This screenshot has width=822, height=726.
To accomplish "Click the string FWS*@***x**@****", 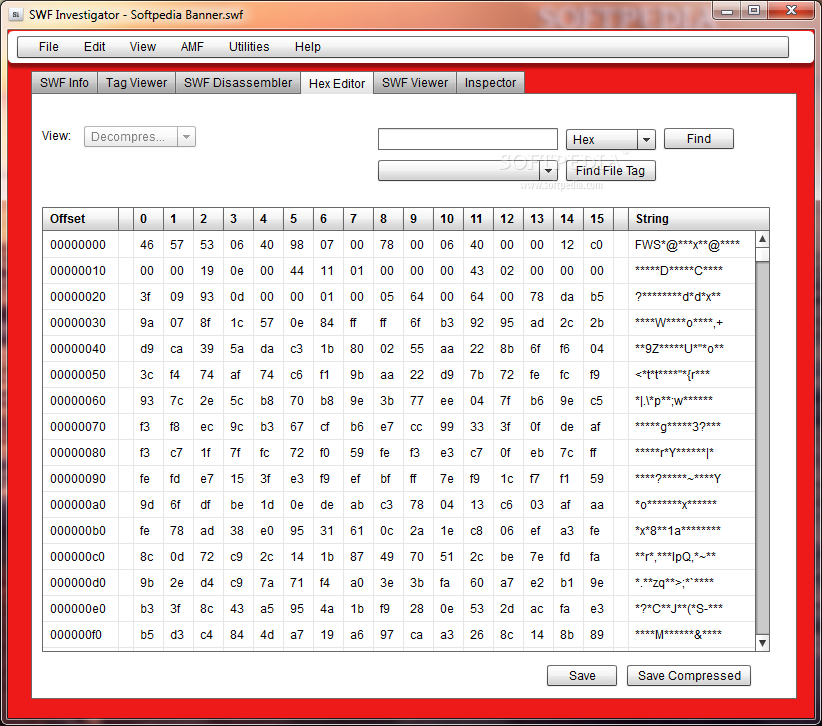I will [687, 245].
